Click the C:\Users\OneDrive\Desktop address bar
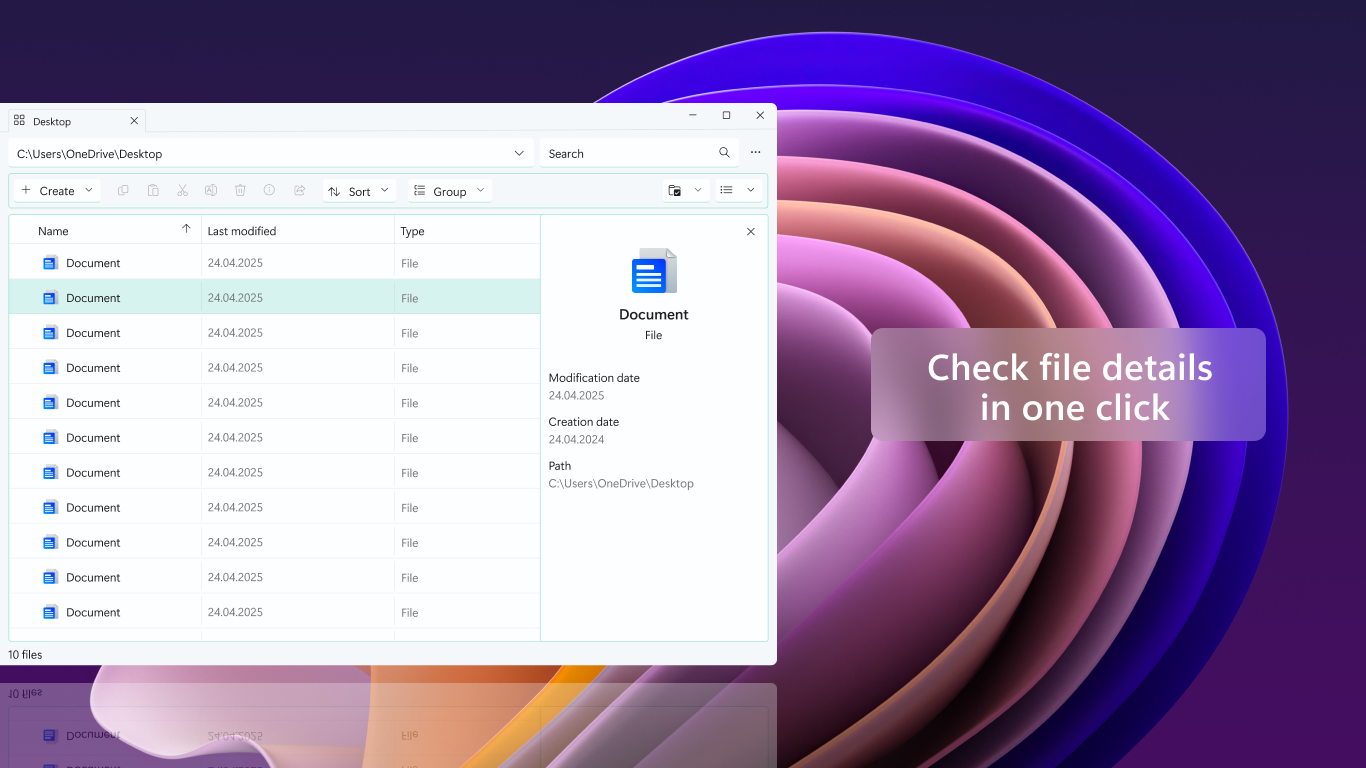1366x768 pixels. pos(271,153)
